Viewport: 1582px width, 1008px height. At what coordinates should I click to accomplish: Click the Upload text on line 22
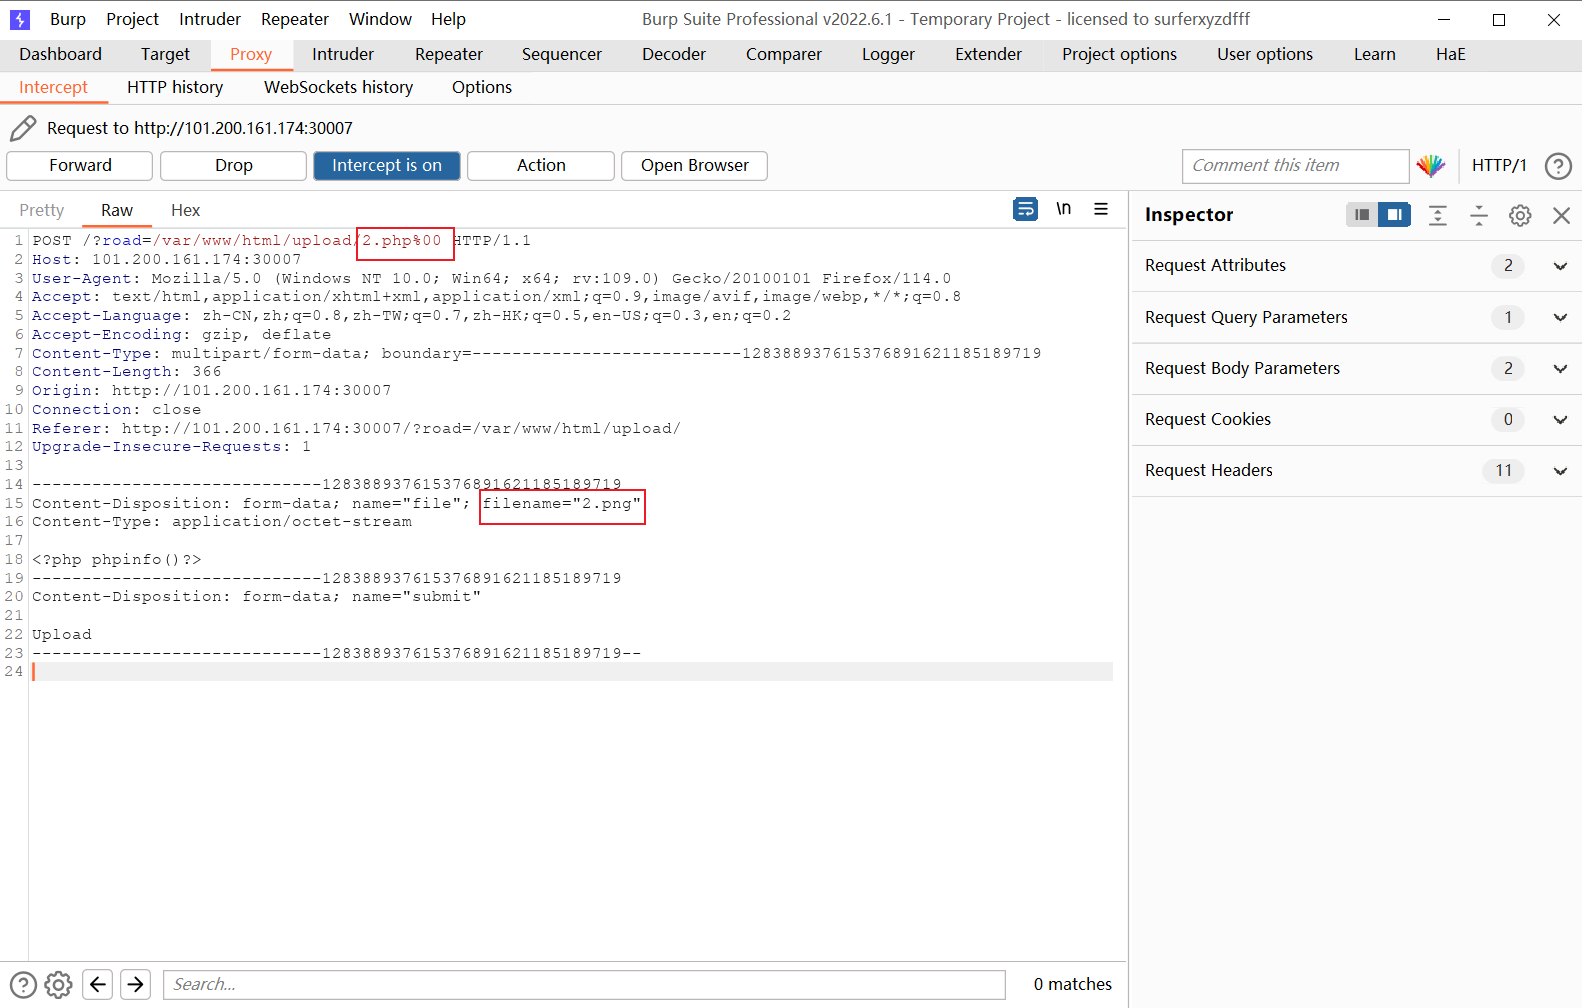tap(62, 635)
